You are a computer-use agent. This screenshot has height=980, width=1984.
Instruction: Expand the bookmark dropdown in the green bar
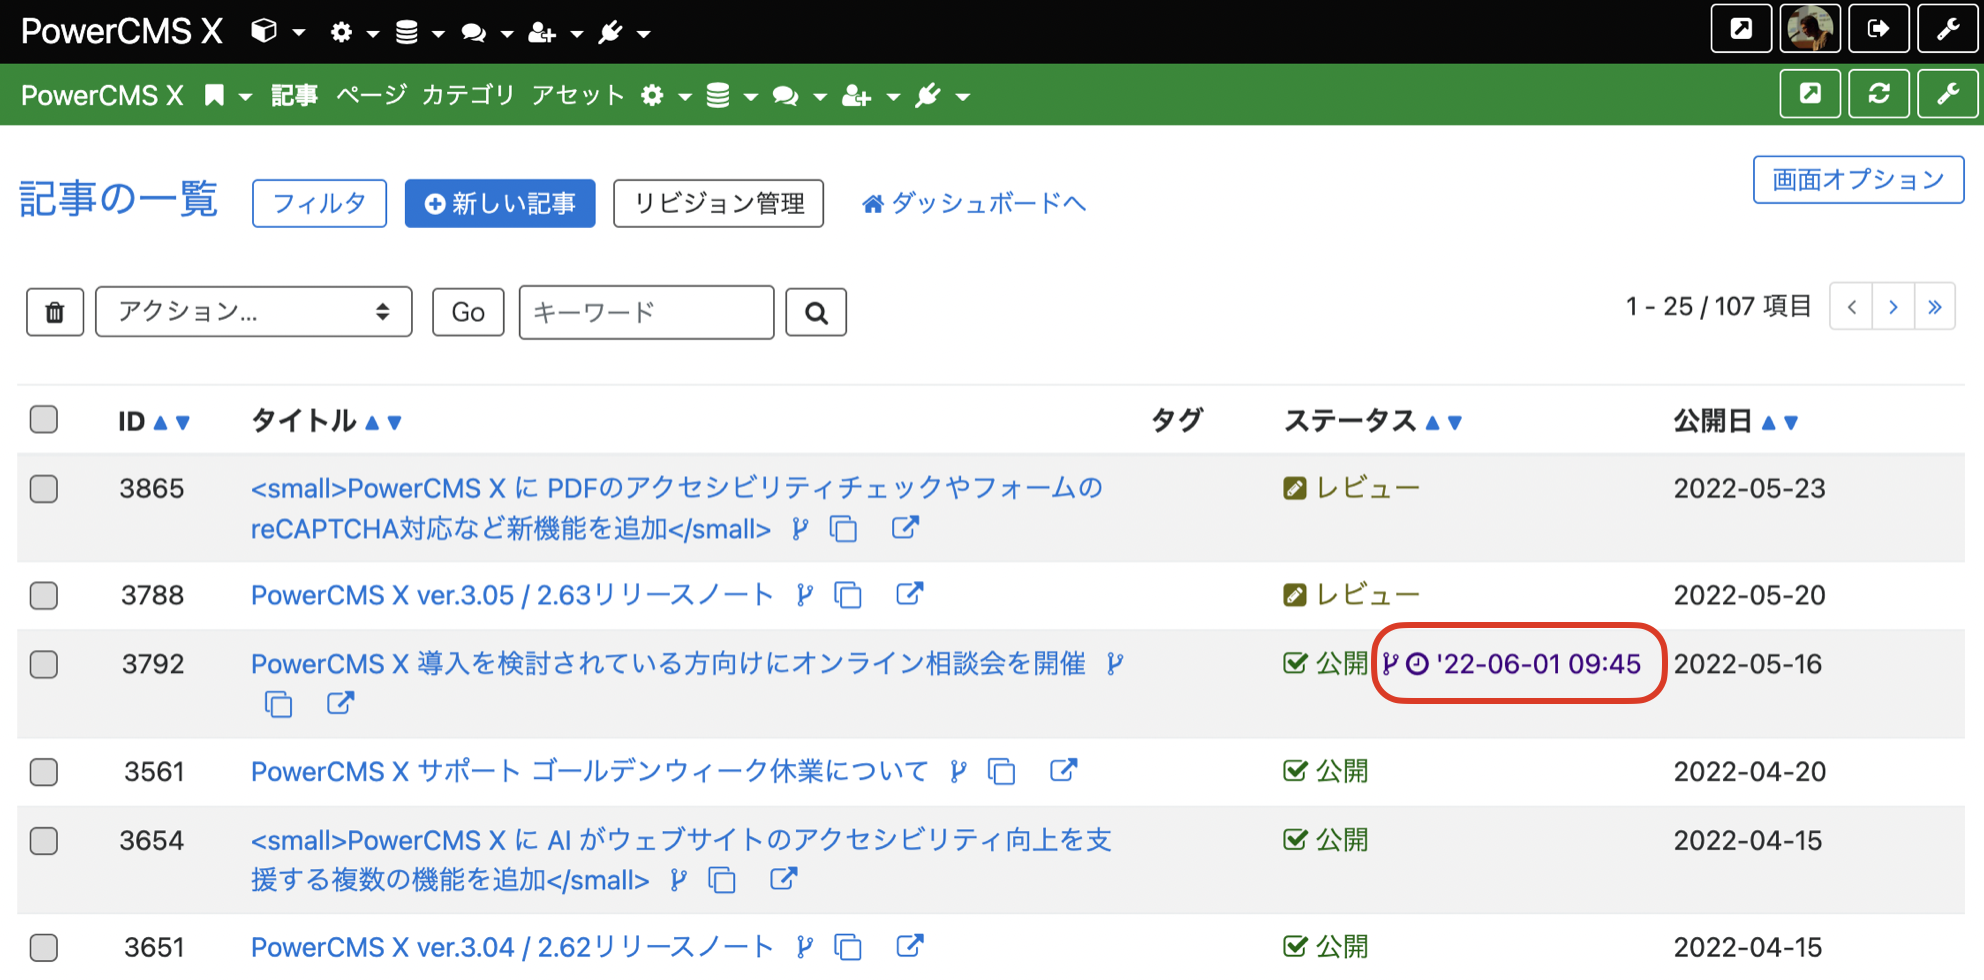coord(228,95)
